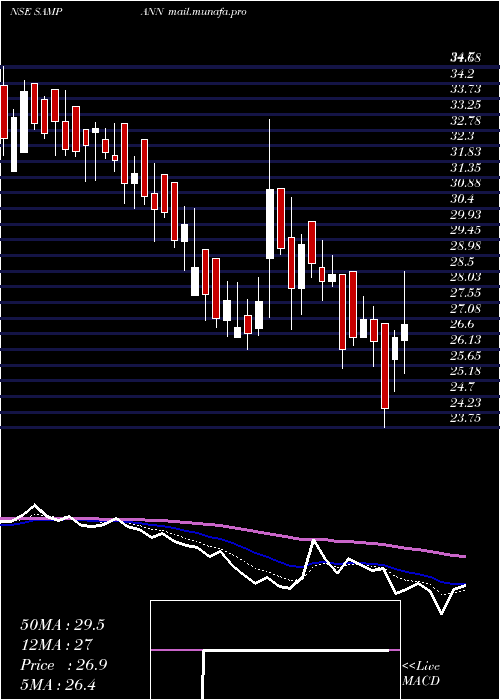Click the 32.78 price axis label
The height and width of the screenshot is (700, 500).
tap(466, 121)
